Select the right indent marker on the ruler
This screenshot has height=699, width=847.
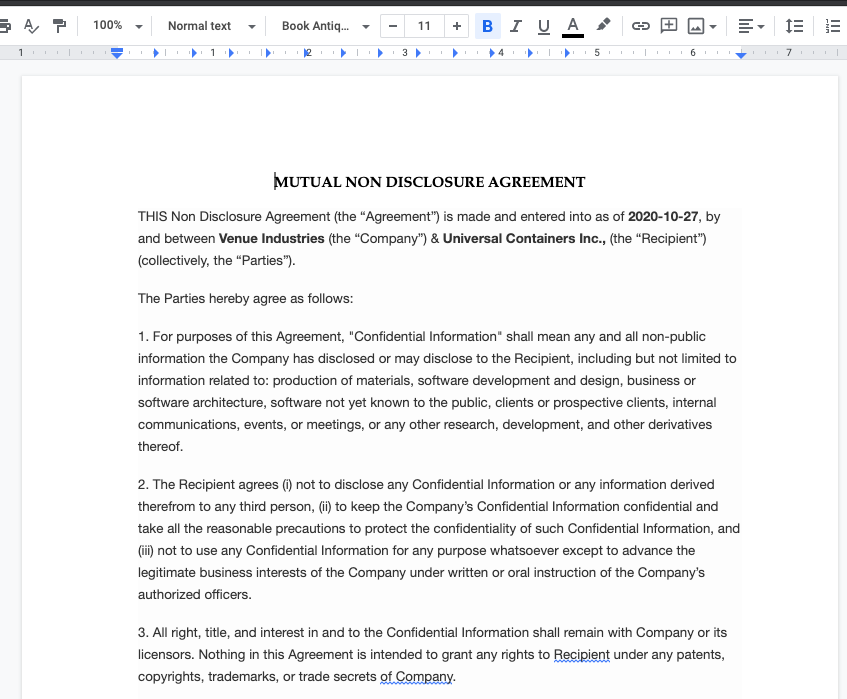pyautogui.click(x=741, y=55)
